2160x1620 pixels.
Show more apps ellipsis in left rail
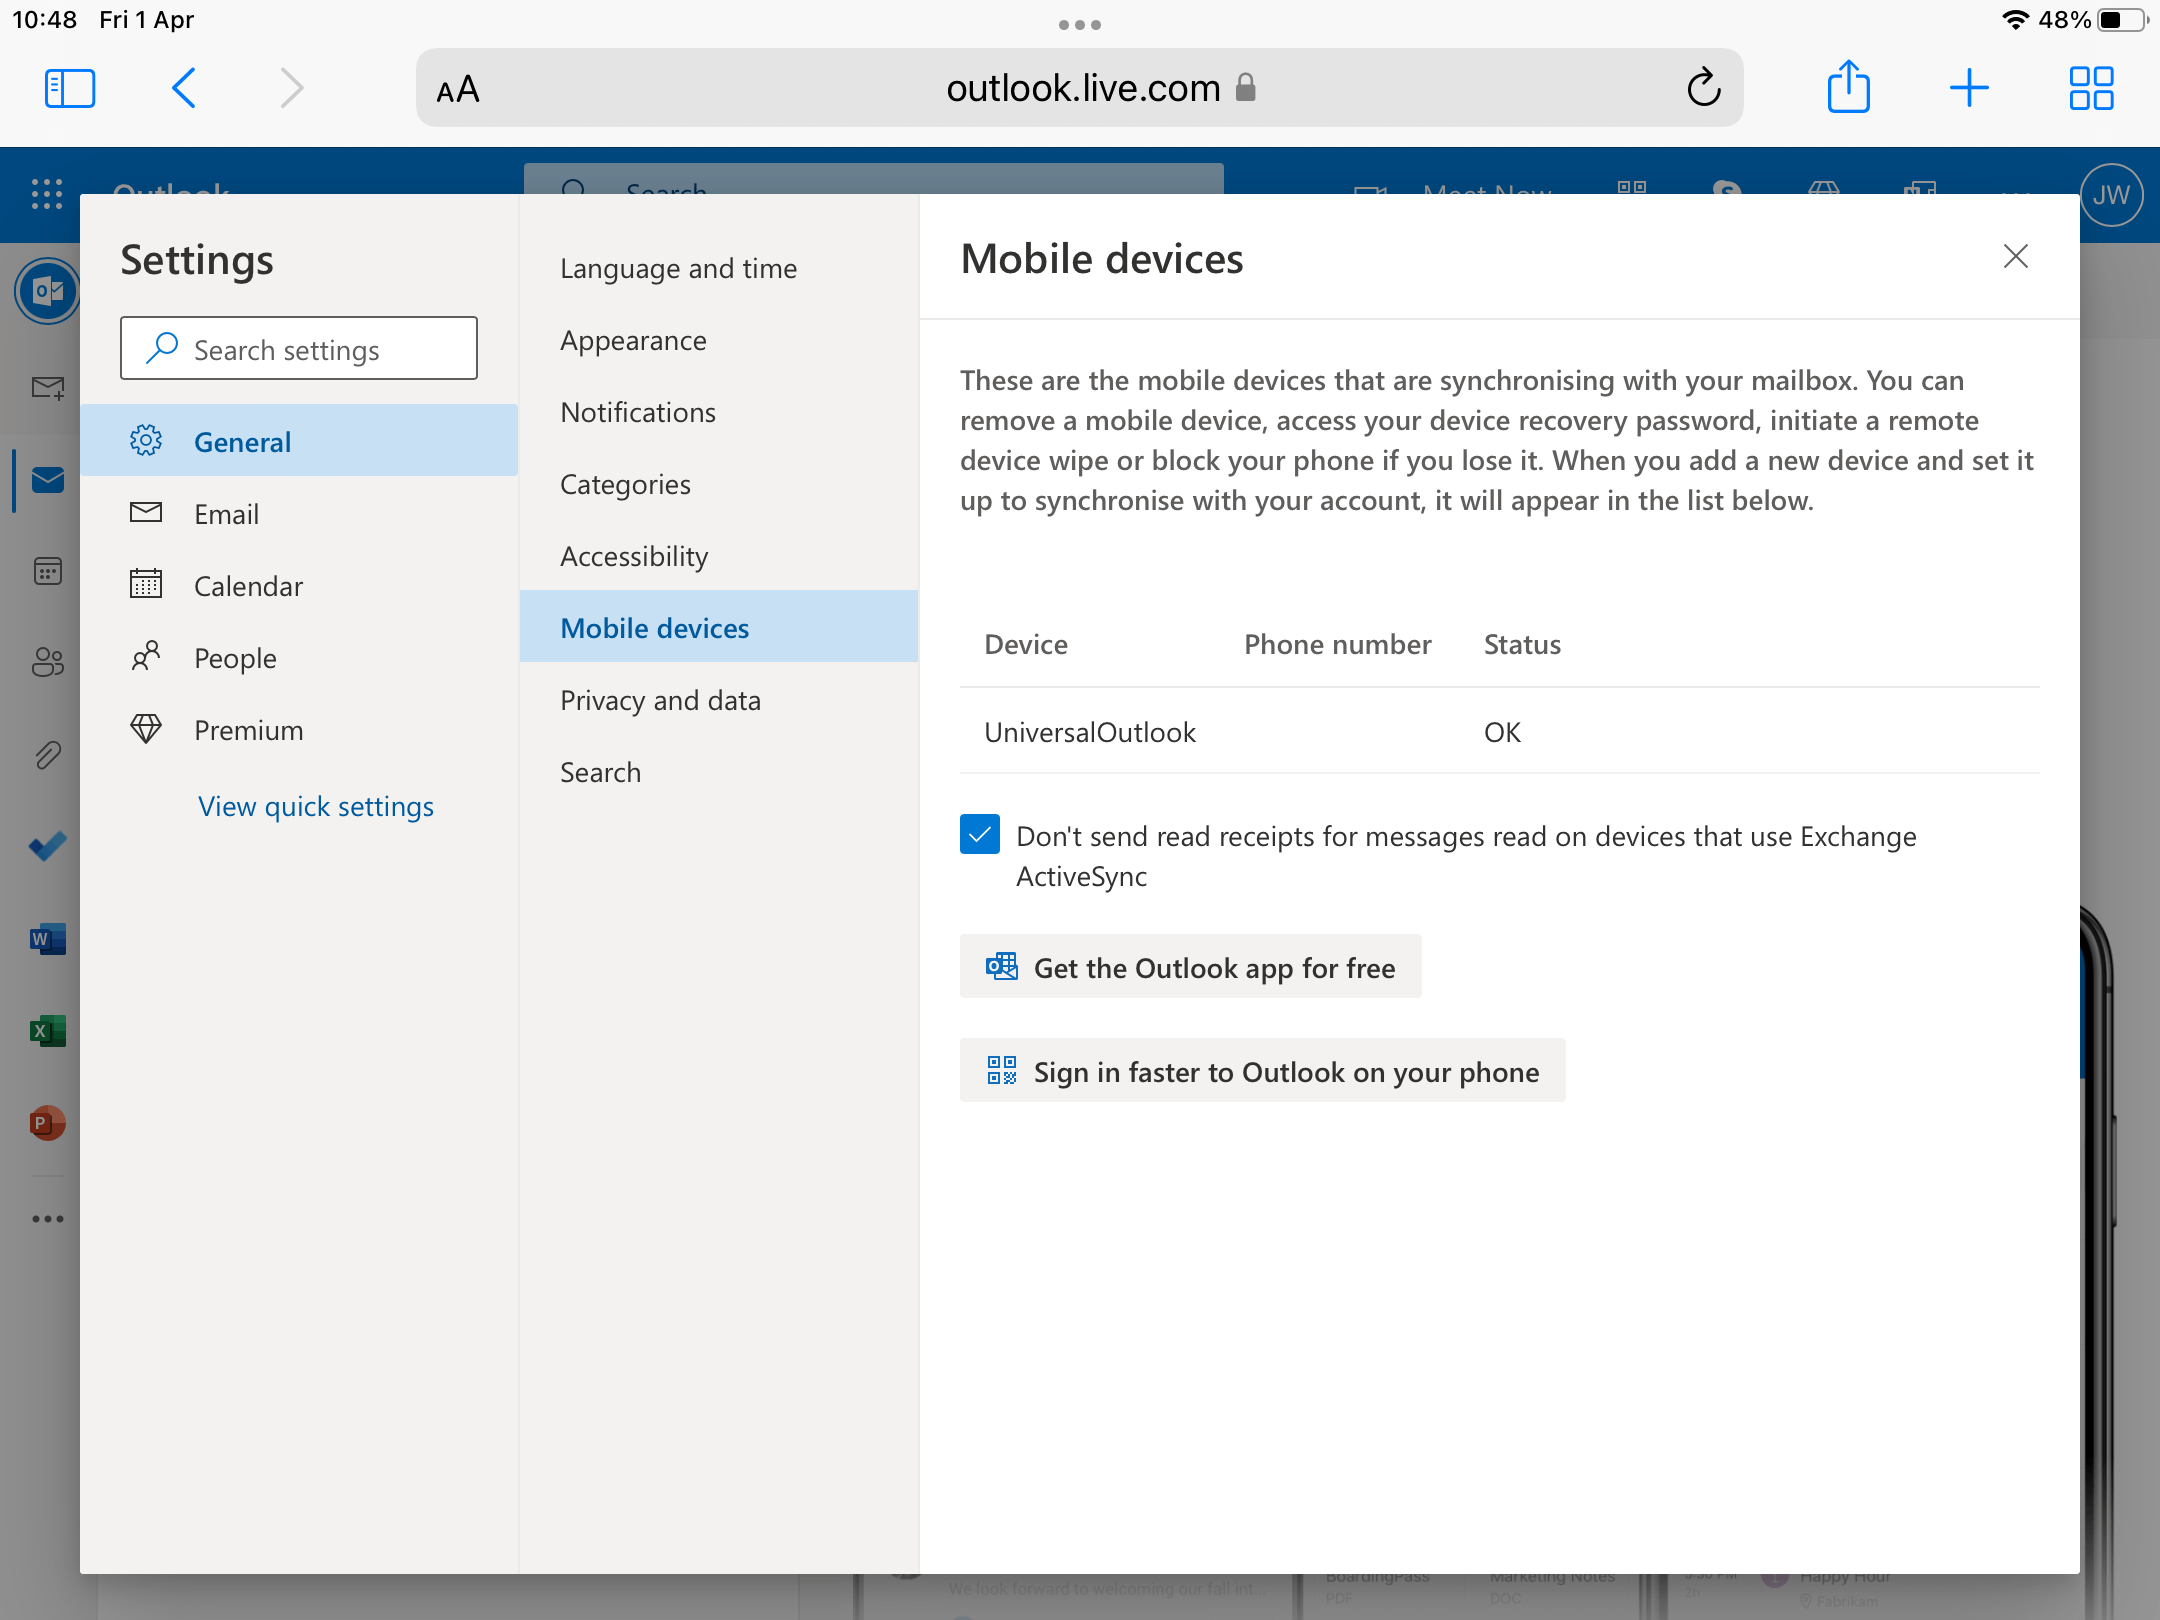47,1219
